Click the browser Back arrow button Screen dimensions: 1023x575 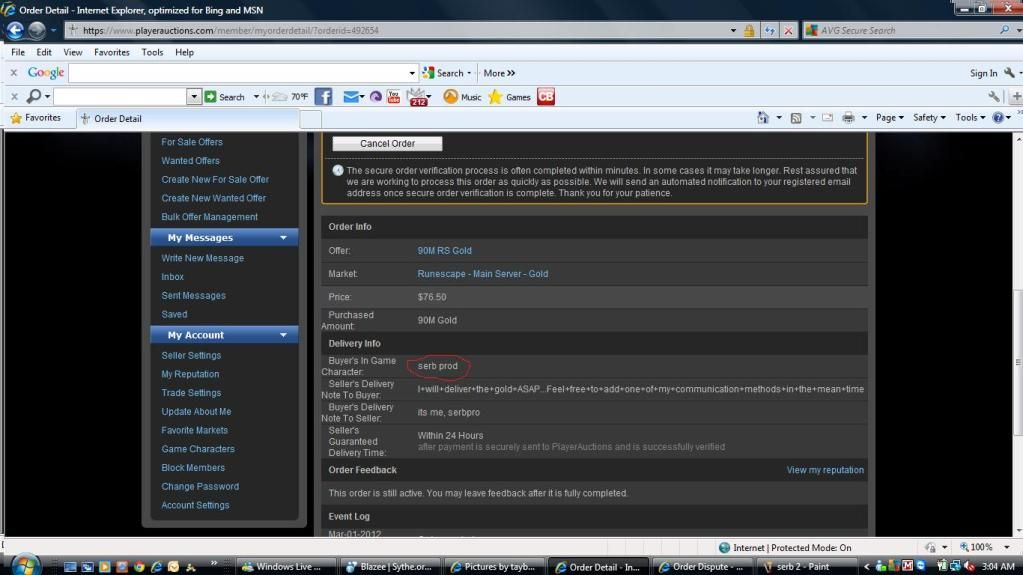tap(15, 30)
